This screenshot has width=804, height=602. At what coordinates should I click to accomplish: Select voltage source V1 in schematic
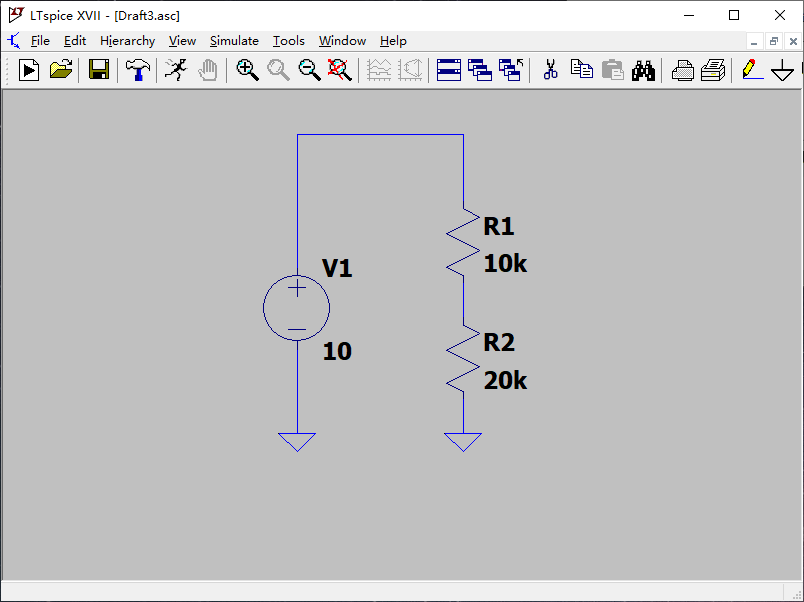[x=296, y=308]
